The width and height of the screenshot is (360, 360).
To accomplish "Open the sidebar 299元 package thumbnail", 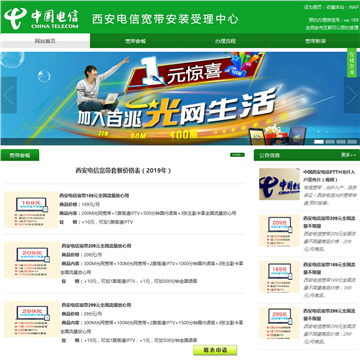I will tap(279, 323).
